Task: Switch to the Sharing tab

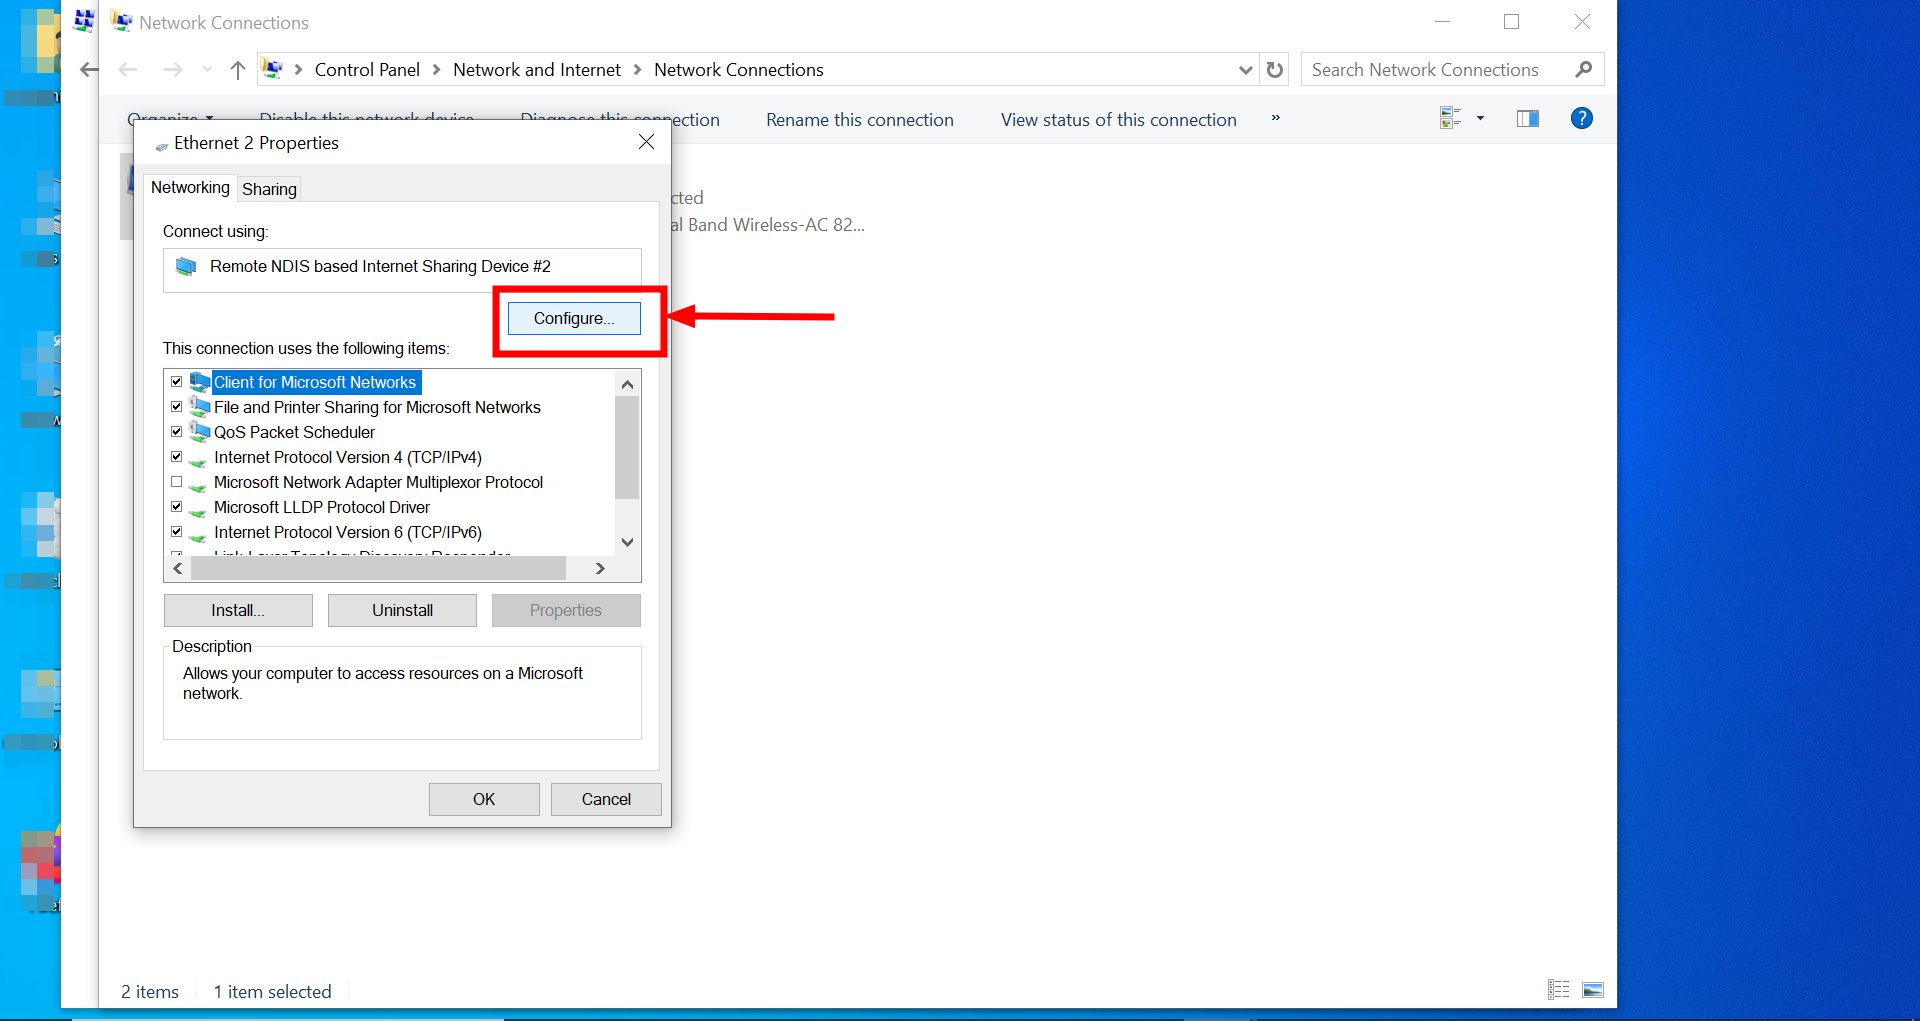Action: click(x=268, y=188)
